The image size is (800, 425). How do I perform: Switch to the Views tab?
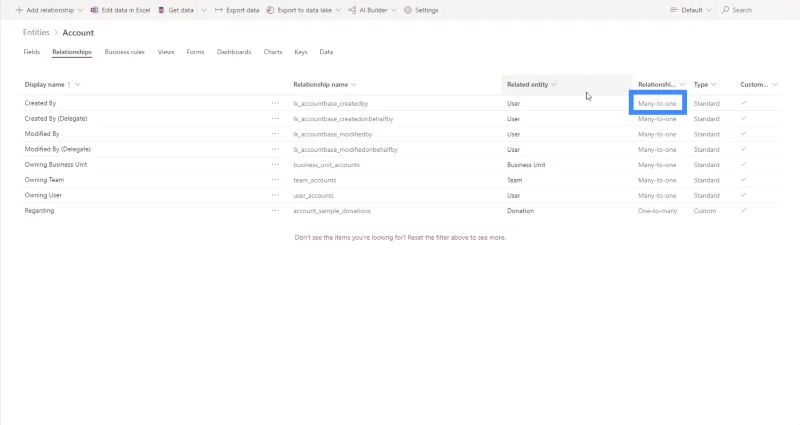coord(166,52)
